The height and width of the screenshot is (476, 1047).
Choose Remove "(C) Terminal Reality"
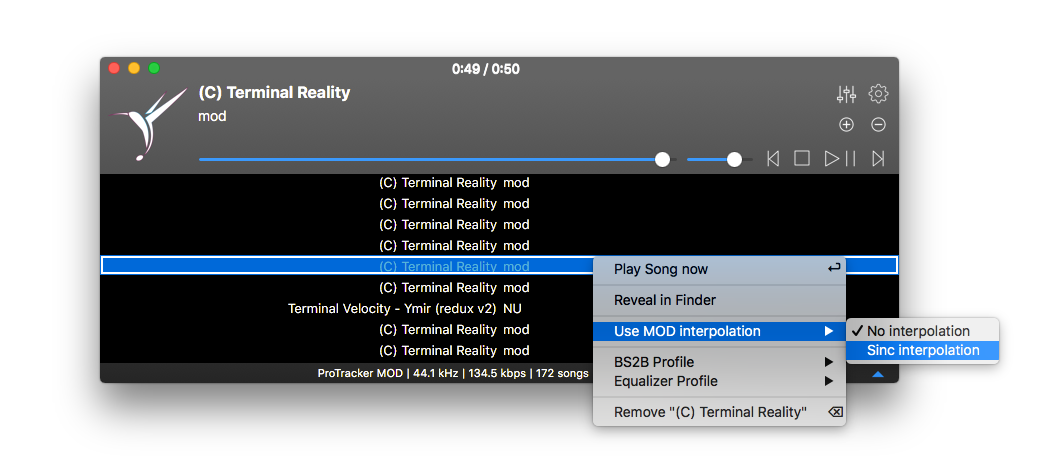[x=719, y=413]
